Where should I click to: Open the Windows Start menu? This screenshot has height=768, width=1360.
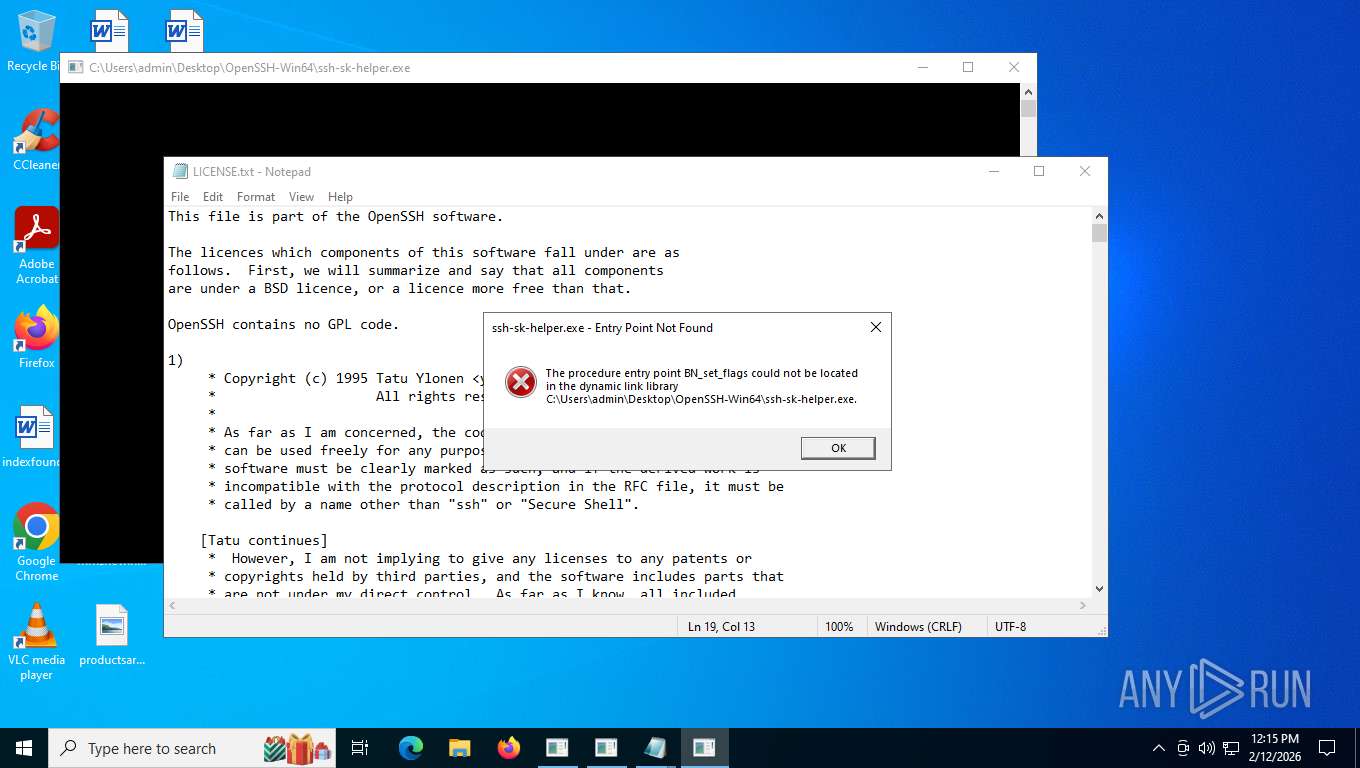pos(24,748)
